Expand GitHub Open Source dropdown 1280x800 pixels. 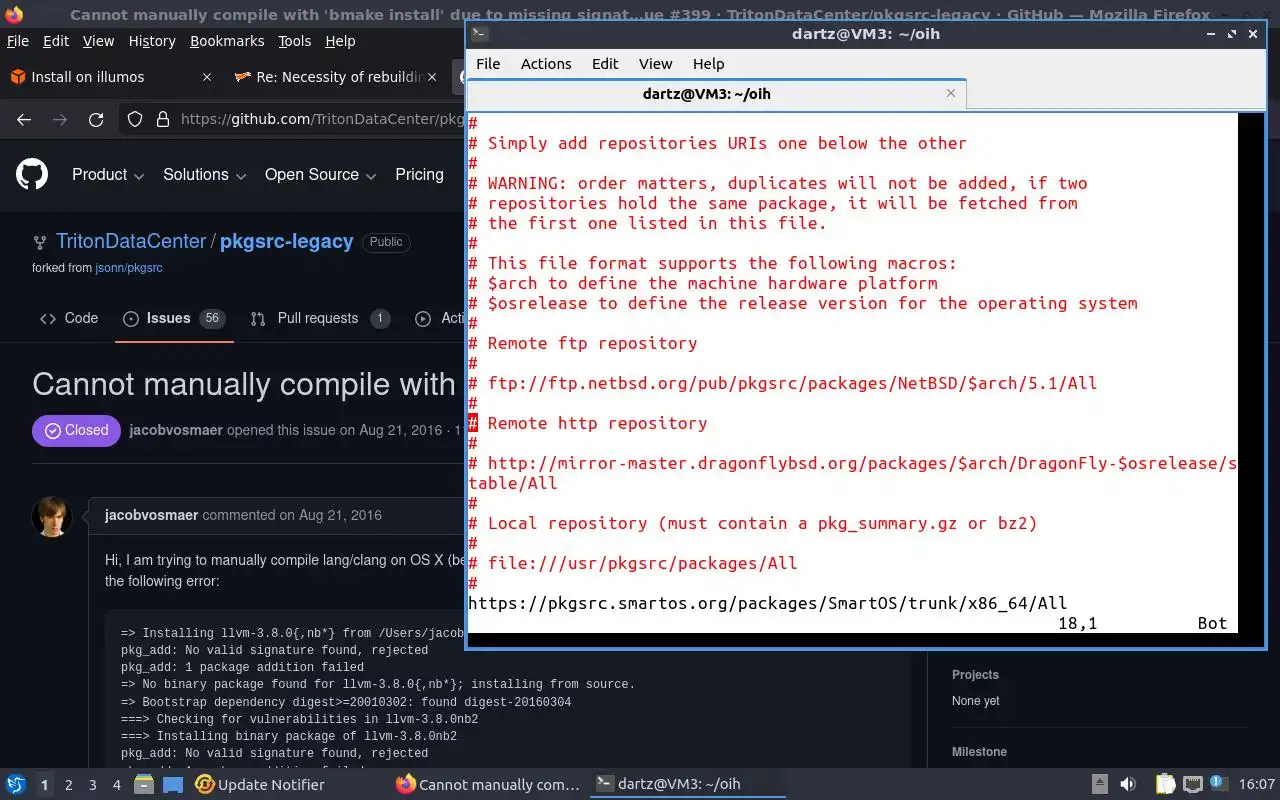point(320,174)
